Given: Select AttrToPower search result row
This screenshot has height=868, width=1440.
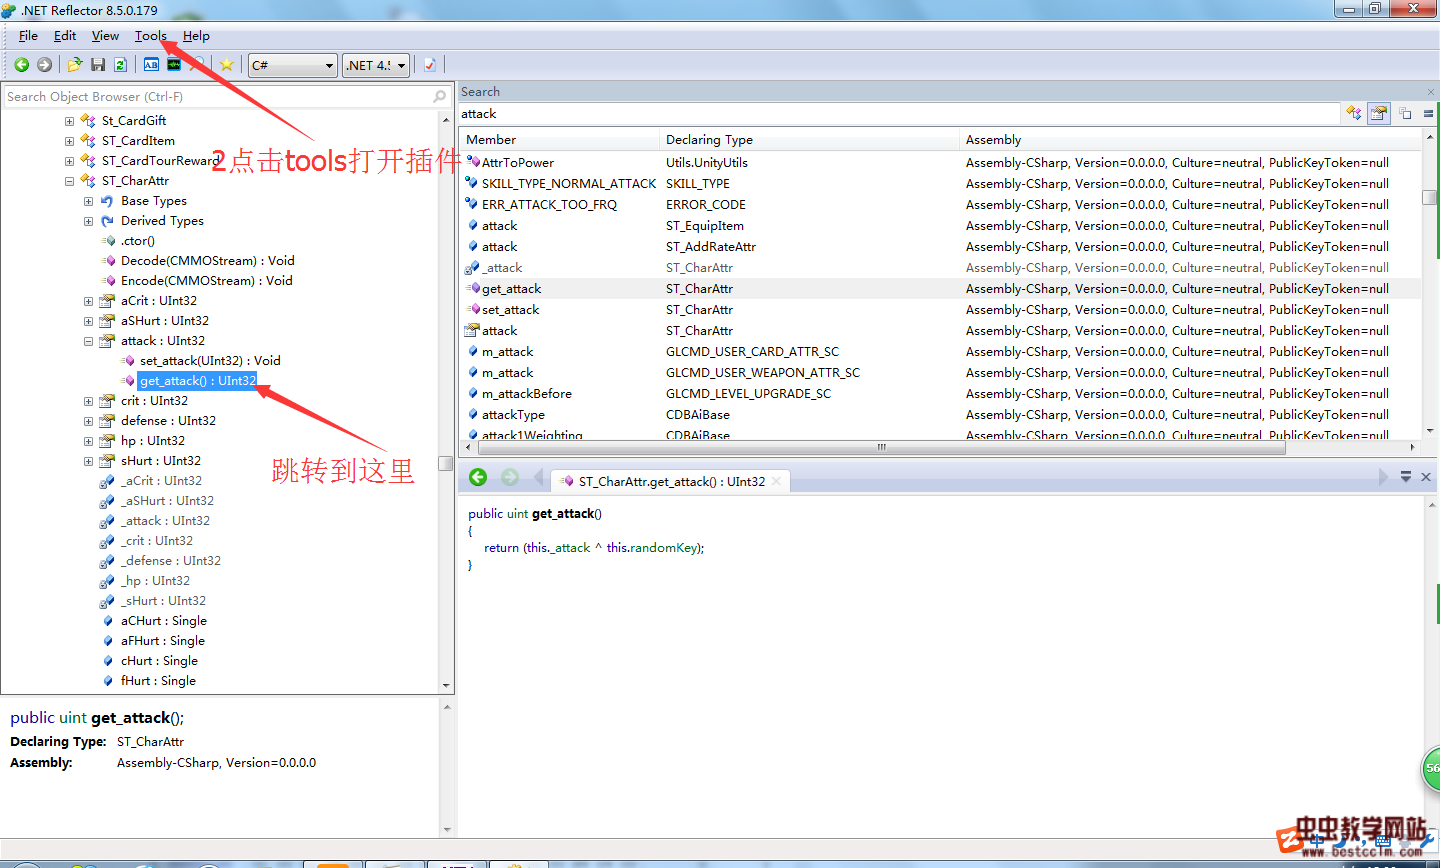Looking at the screenshot, I should pyautogui.click(x=940, y=163).
